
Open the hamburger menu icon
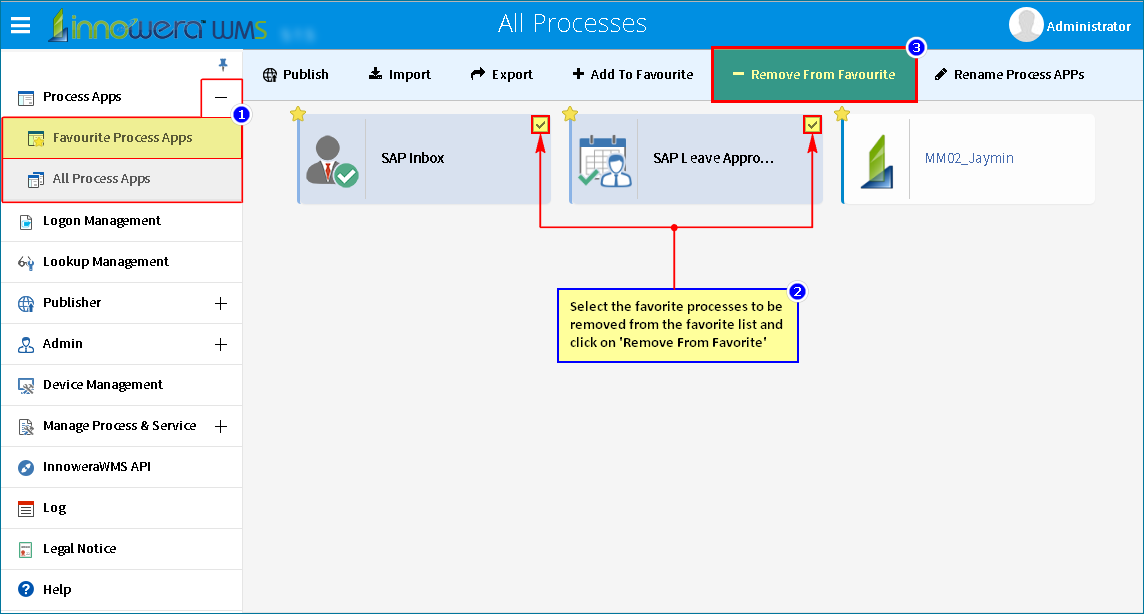pyautogui.click(x=20, y=26)
